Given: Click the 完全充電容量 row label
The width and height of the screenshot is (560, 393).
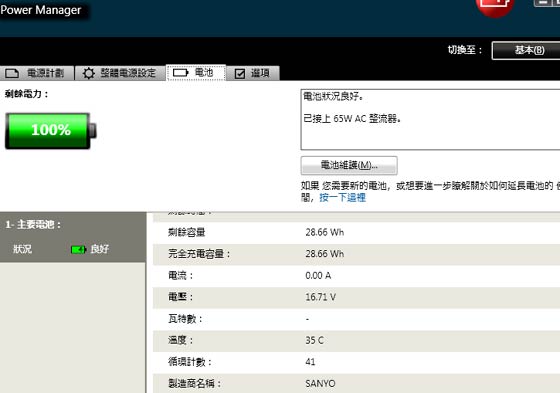Looking at the screenshot, I should pos(200,254).
